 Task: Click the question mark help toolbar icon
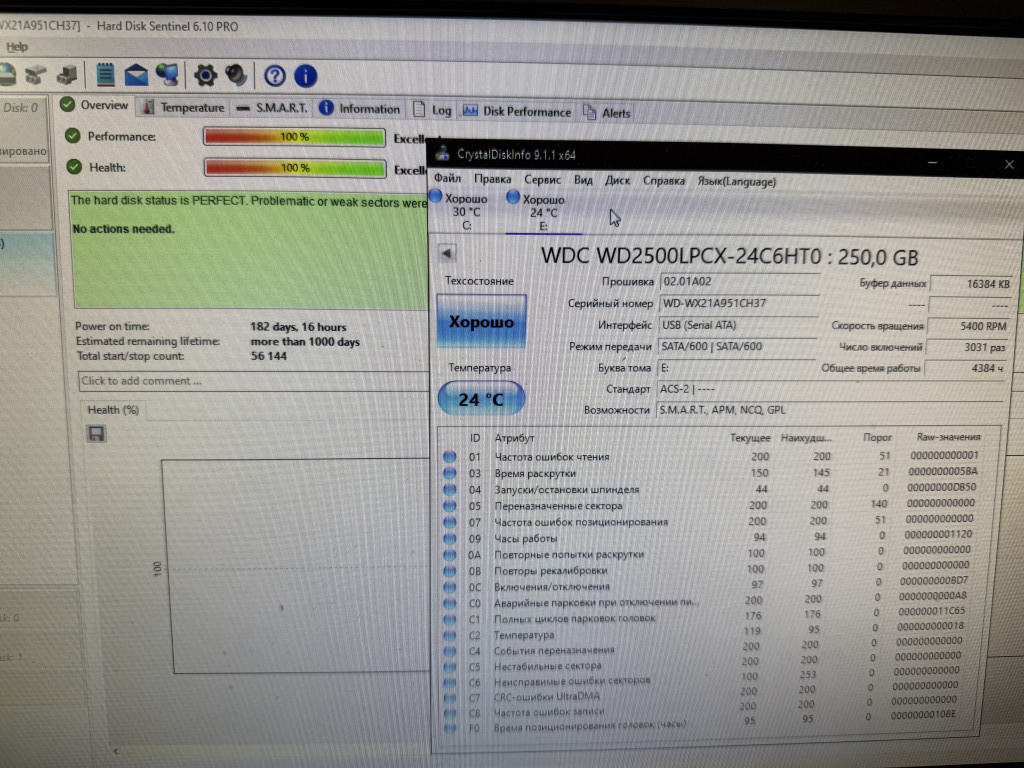coord(275,76)
